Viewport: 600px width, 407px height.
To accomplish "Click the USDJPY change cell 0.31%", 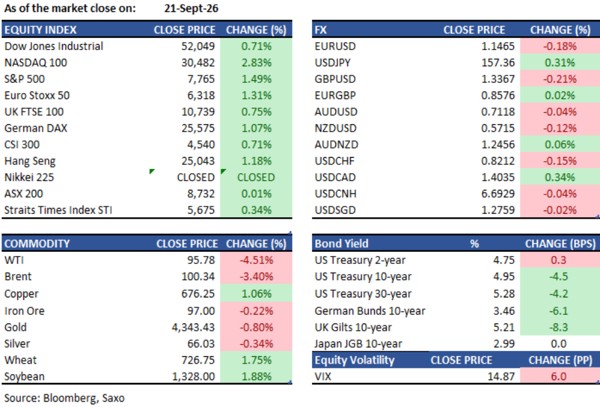I will [560, 62].
